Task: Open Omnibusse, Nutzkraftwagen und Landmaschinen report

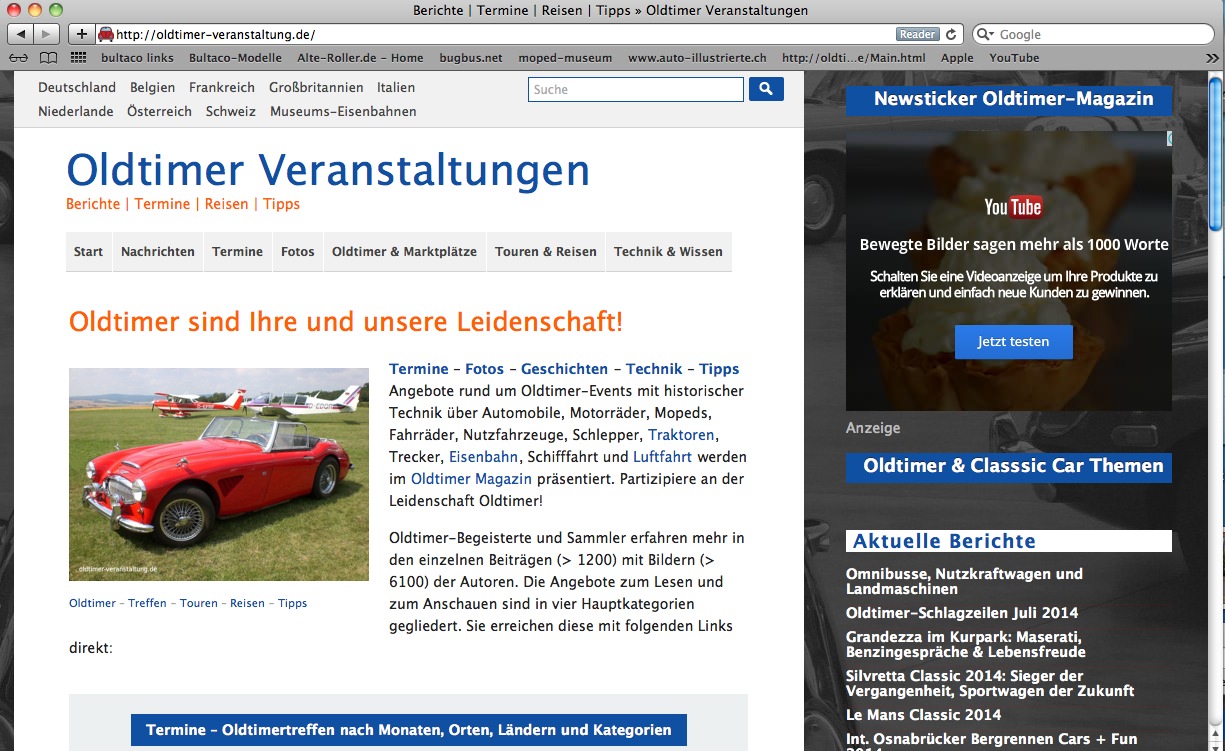Action: coord(964,581)
